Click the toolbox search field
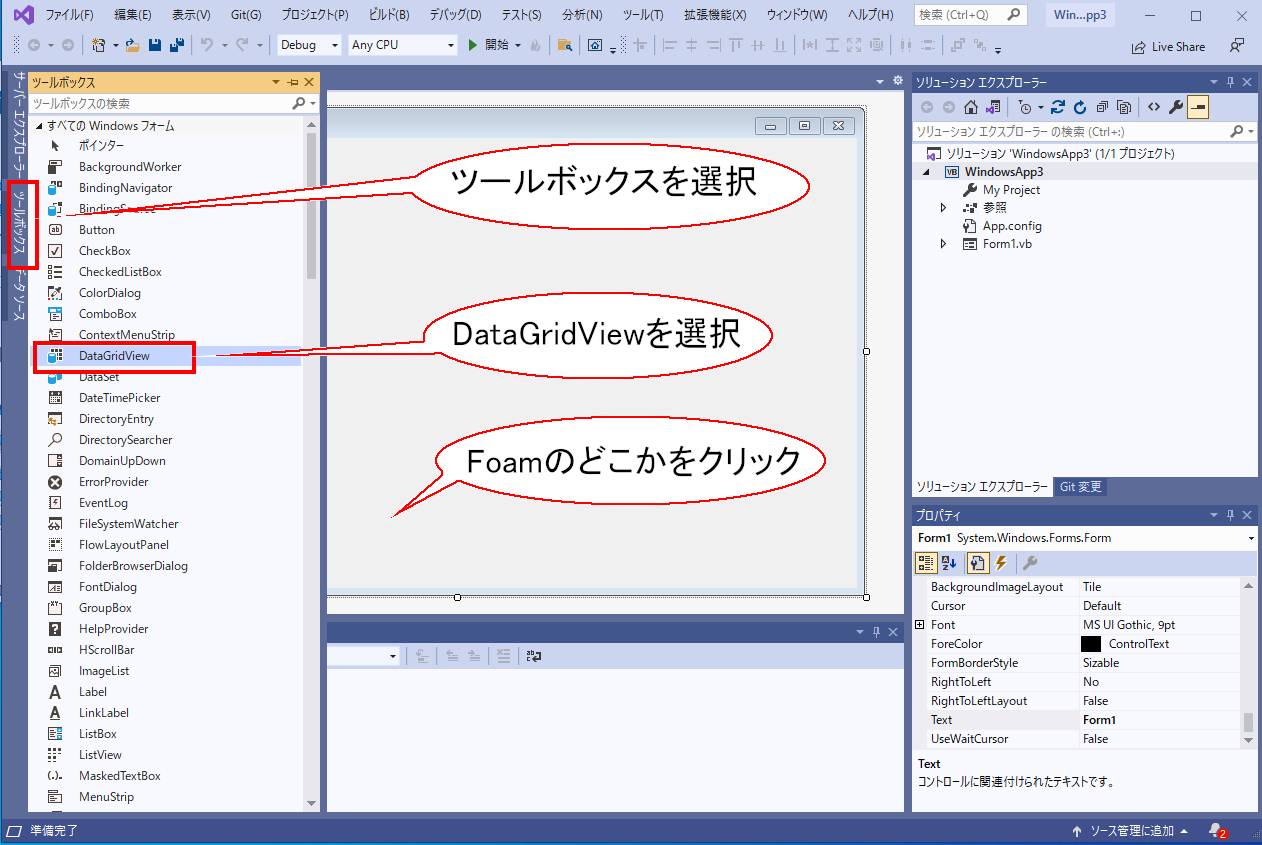Image resolution: width=1262 pixels, height=845 pixels. click(160, 103)
